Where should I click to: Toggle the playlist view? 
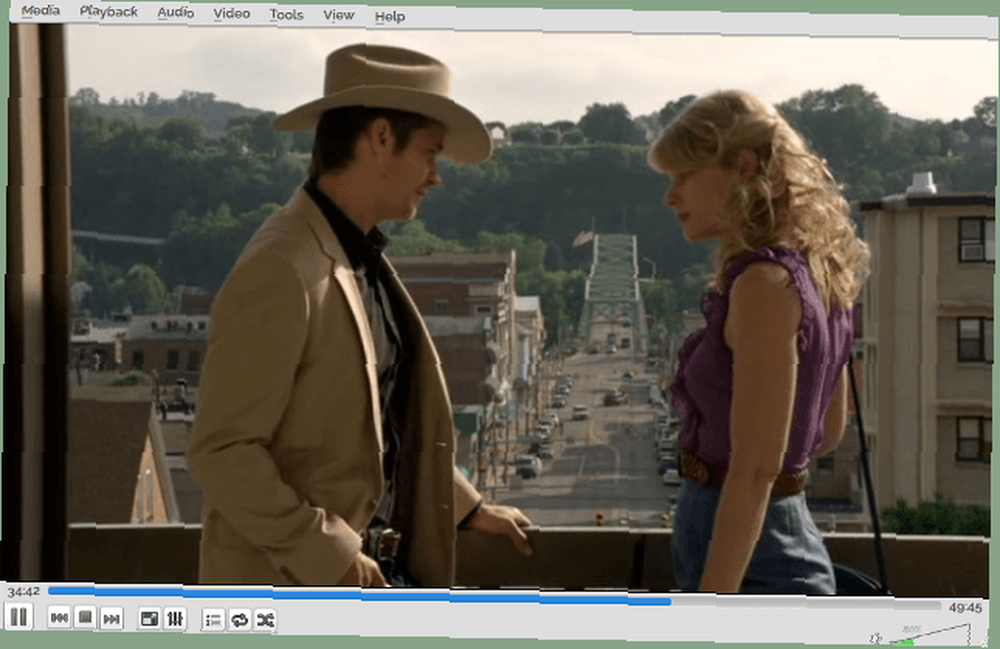213,620
